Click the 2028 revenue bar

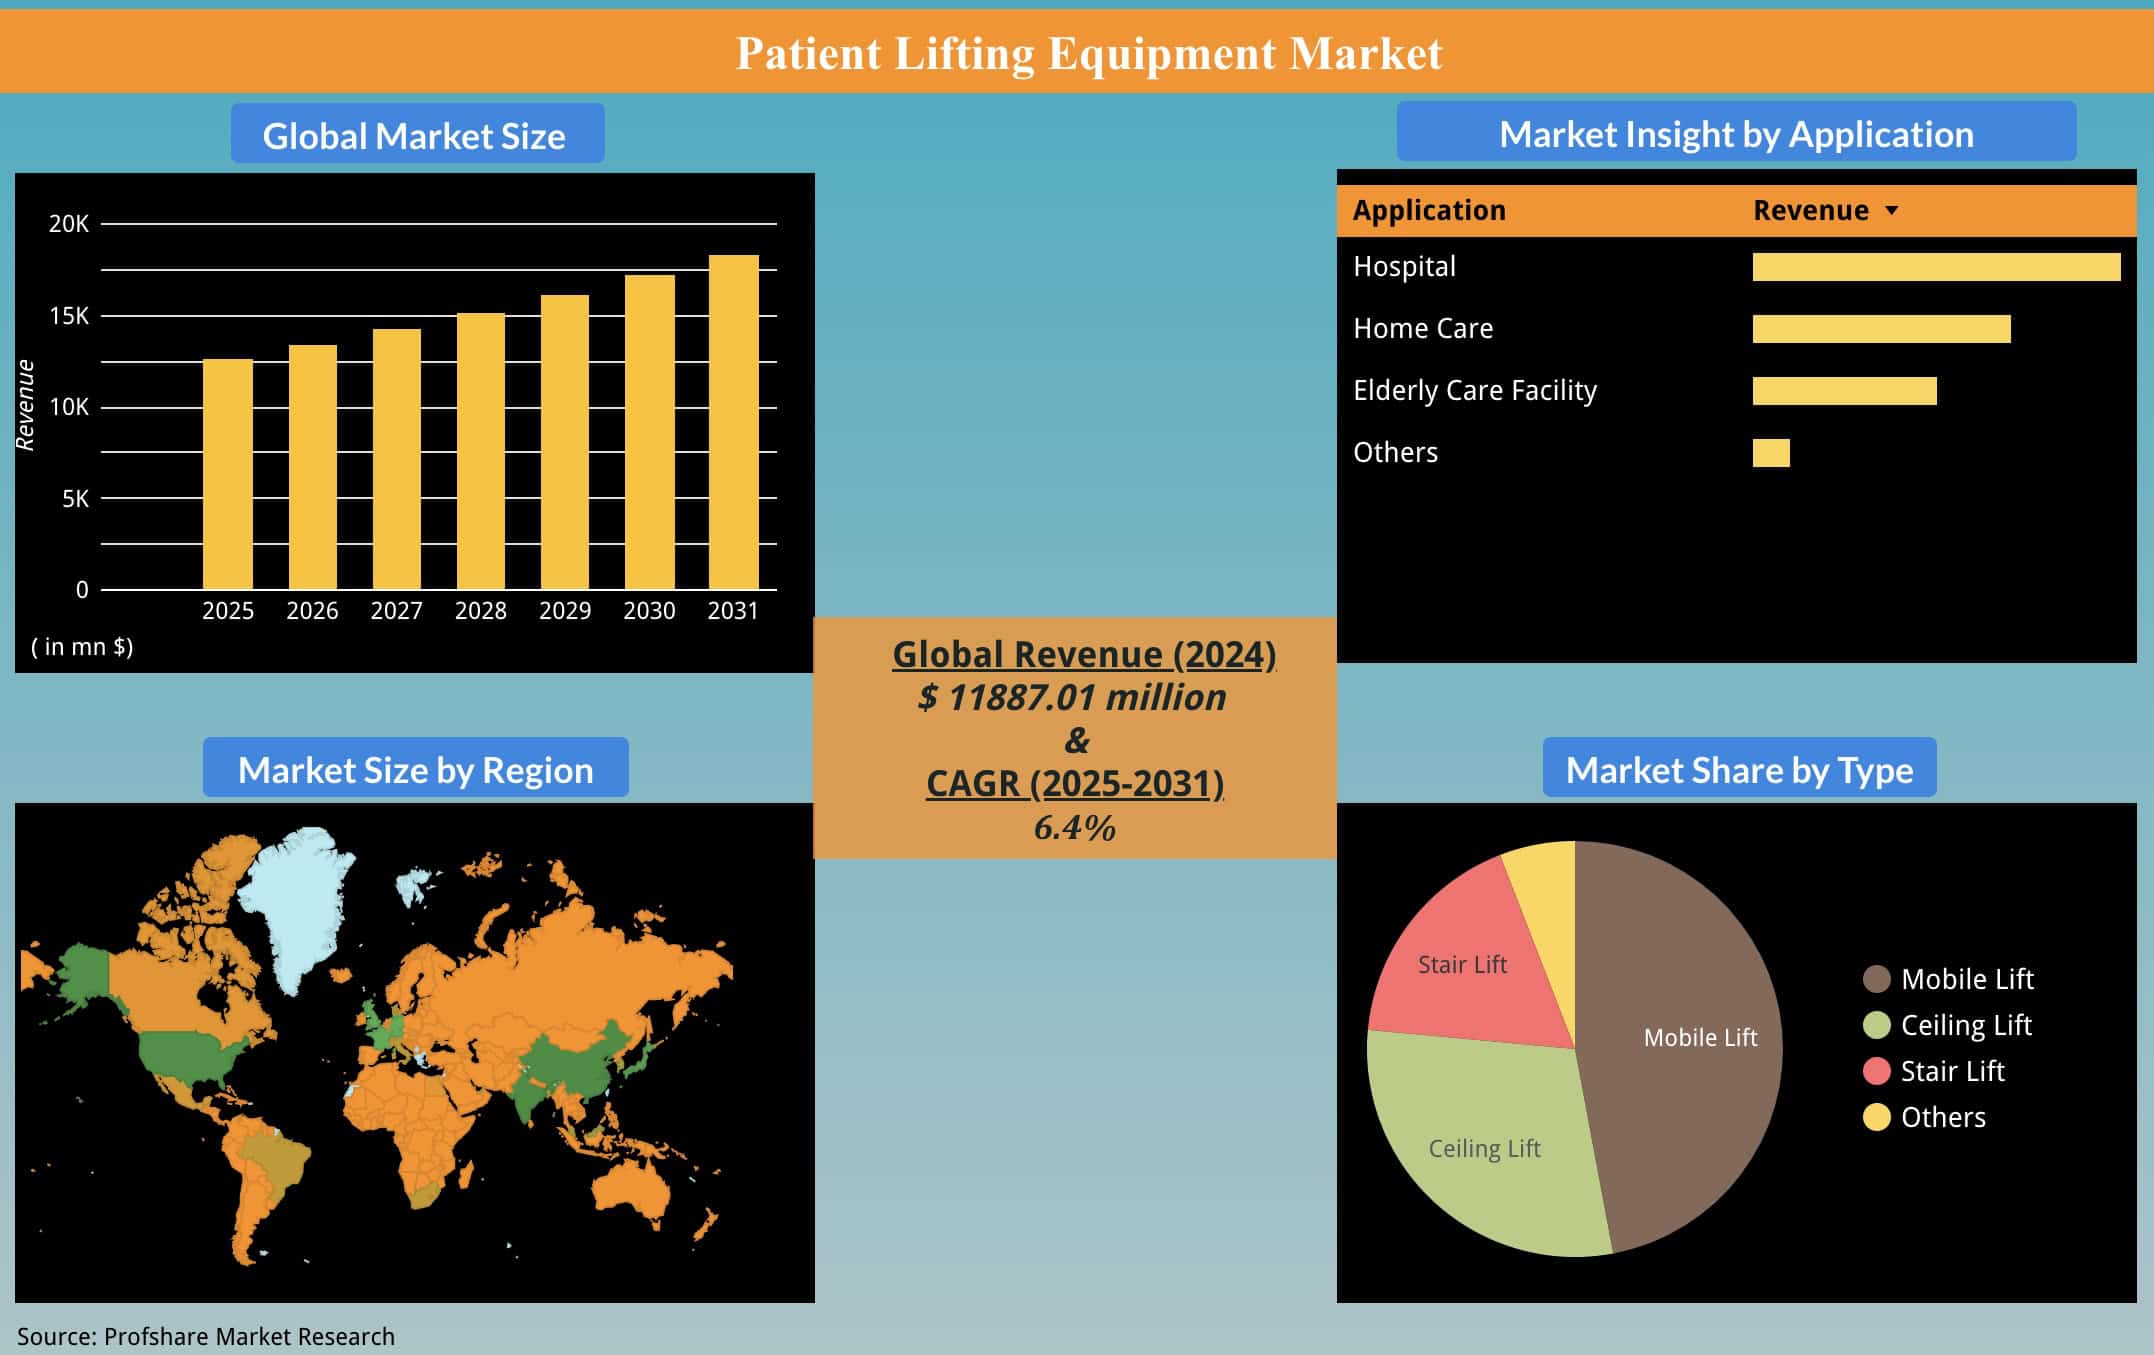(481, 451)
